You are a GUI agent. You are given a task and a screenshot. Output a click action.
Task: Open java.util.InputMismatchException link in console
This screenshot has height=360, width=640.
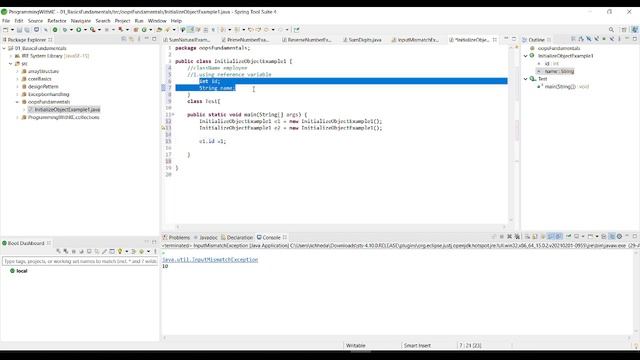[210, 260]
